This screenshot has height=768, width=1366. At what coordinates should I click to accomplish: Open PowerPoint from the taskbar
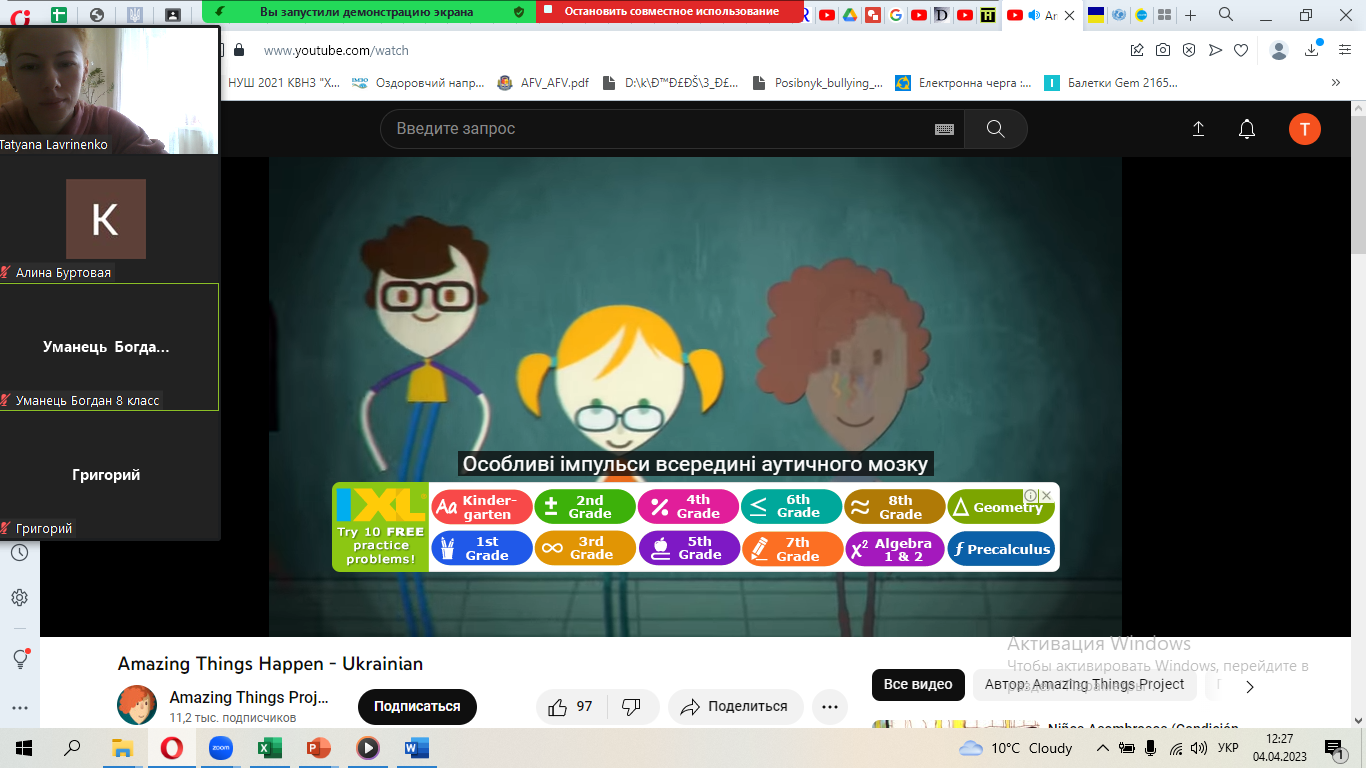click(318, 748)
